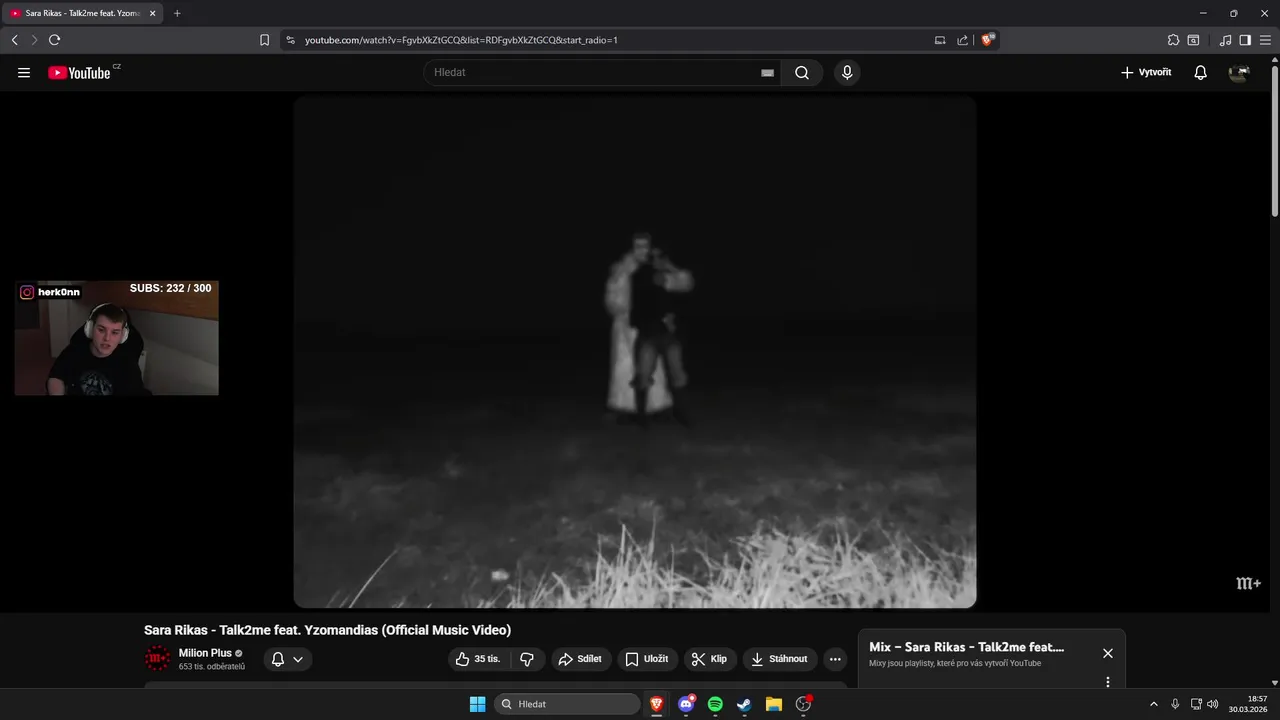Expand subscription notification bell dropdown for Milion Plus

288,659
